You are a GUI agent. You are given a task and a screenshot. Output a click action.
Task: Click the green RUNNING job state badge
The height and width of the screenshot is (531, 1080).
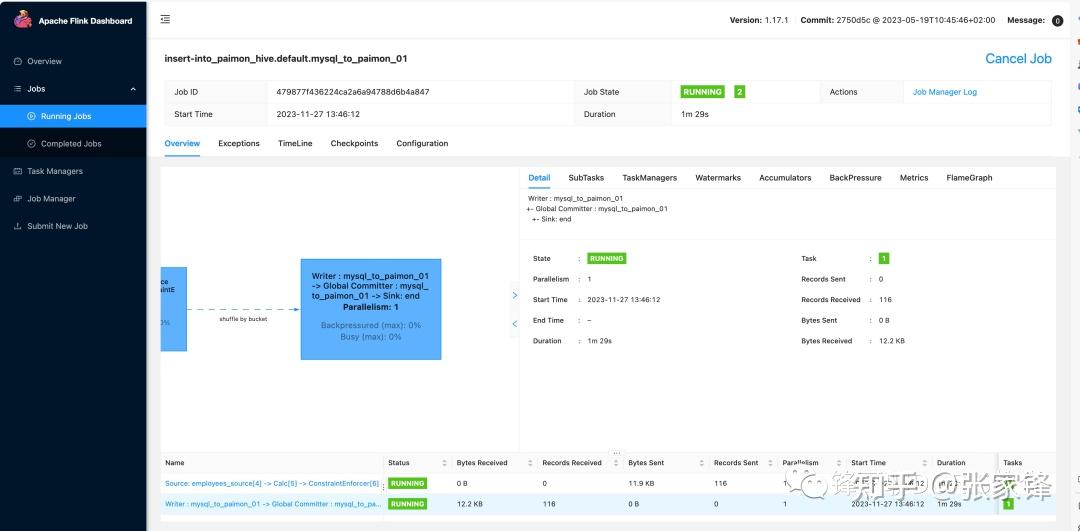(702, 92)
